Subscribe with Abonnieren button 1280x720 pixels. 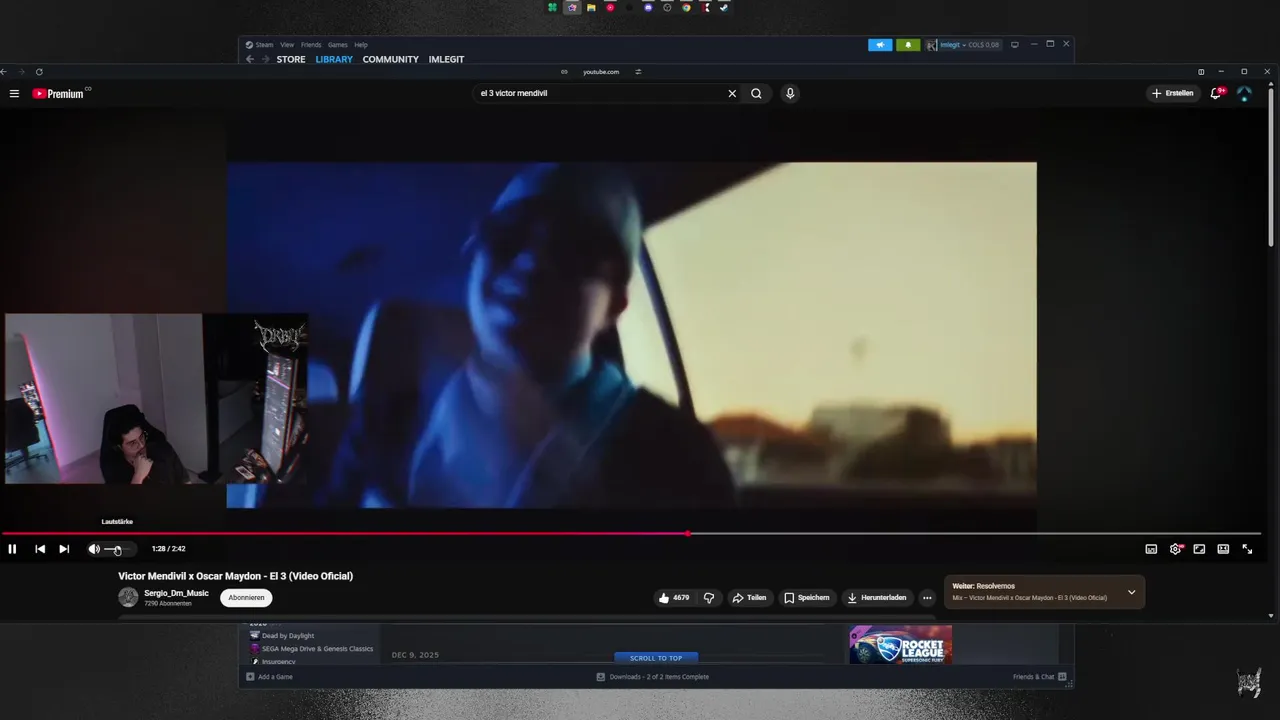tap(246, 598)
